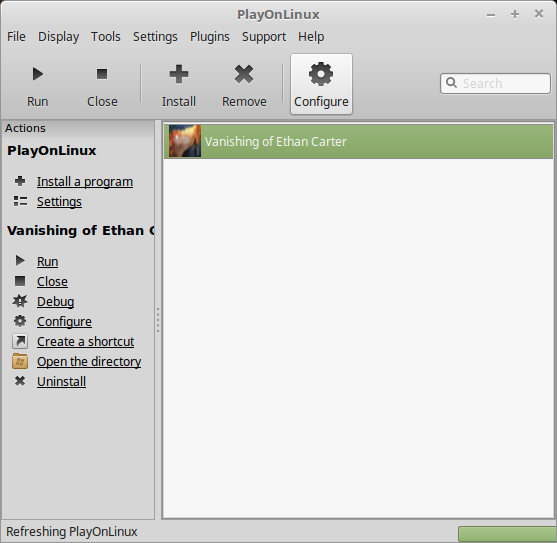This screenshot has width=557, height=543.
Task: Open the File menu
Action: tap(16, 36)
